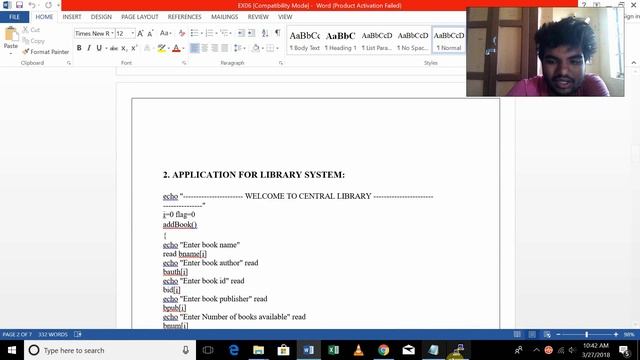Toggle subscript formatting
Screen dimensions: 640x360
coord(124,48)
